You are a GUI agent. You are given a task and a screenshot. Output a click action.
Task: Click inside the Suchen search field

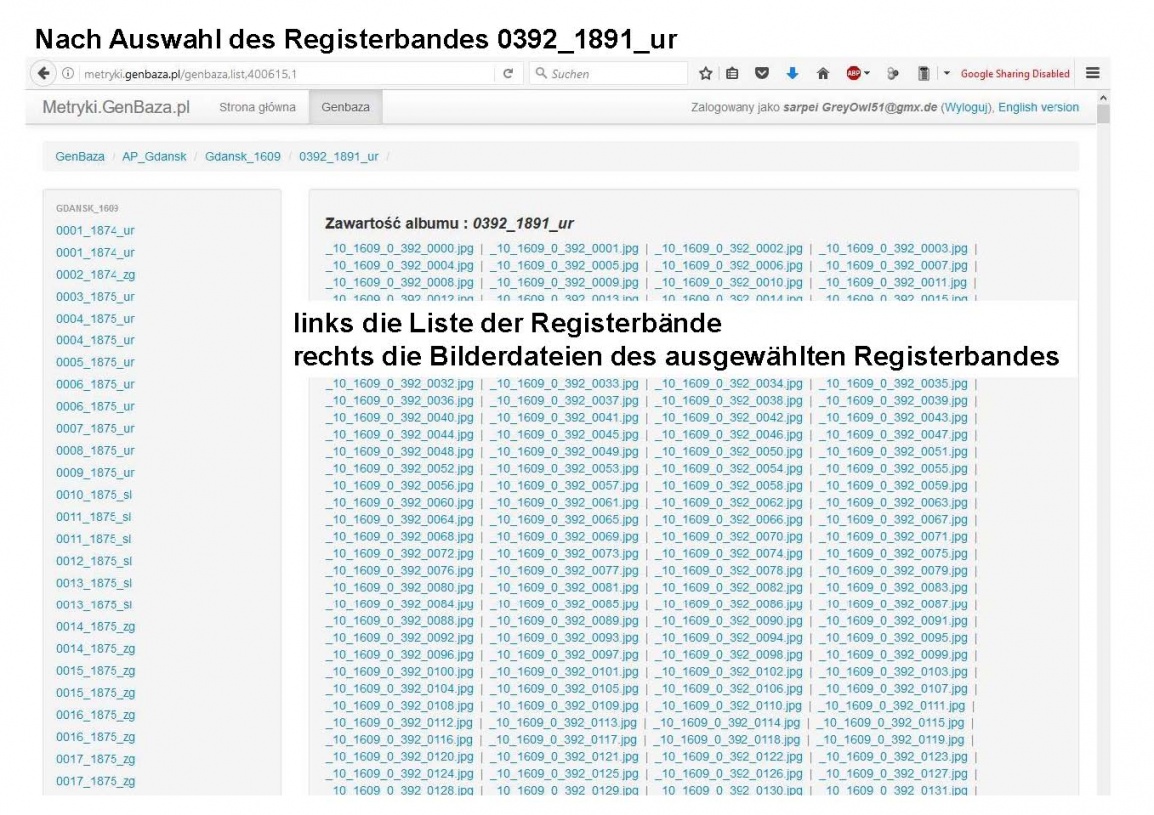coord(610,73)
